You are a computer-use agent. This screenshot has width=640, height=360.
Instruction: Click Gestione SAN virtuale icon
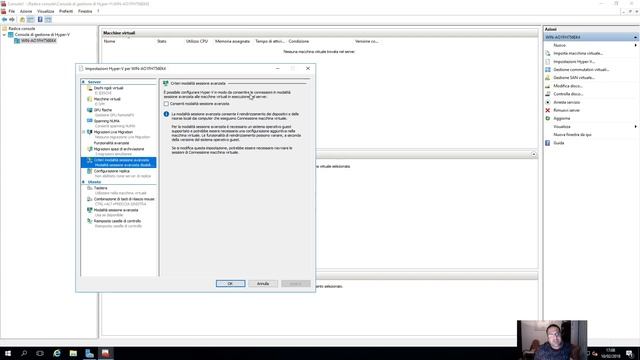tap(548, 78)
